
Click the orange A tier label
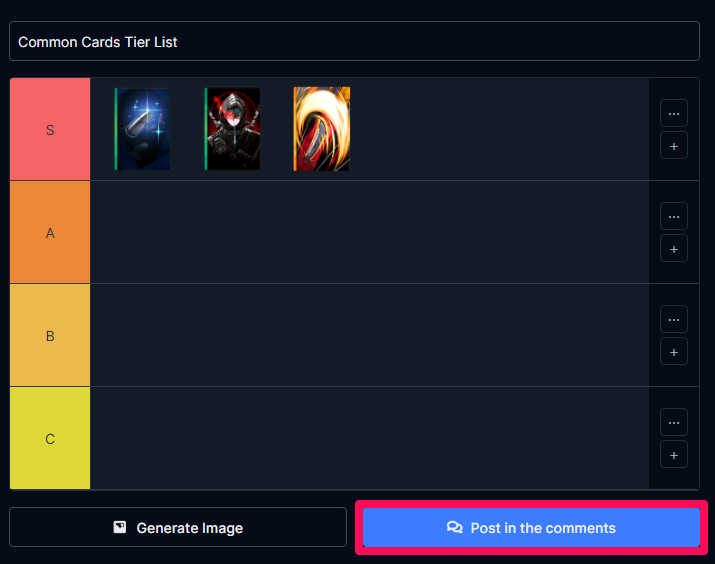(x=50, y=233)
